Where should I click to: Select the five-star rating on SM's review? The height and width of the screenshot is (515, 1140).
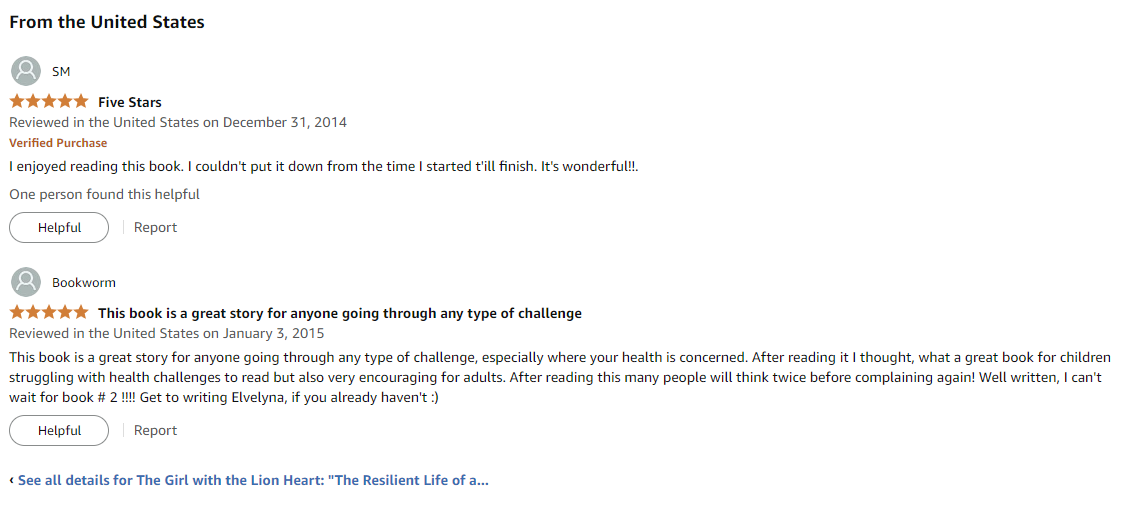click(49, 102)
